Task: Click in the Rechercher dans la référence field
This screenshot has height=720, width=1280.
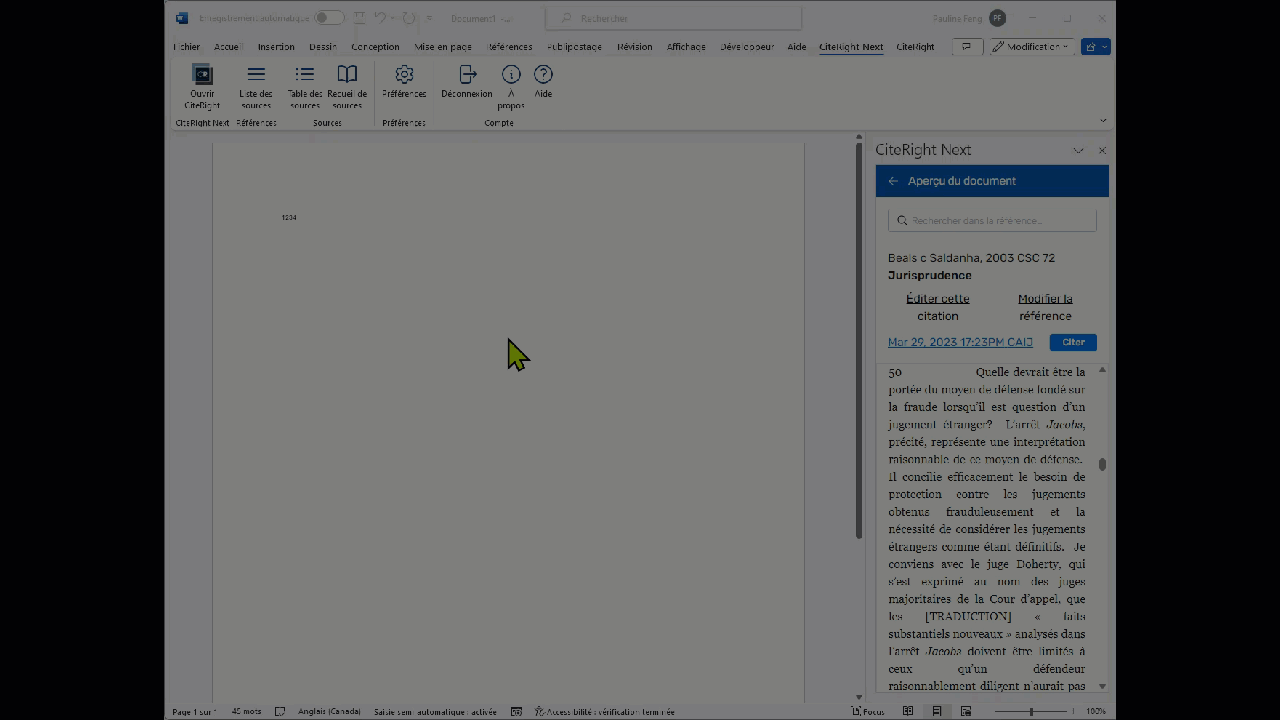Action: [x=992, y=220]
